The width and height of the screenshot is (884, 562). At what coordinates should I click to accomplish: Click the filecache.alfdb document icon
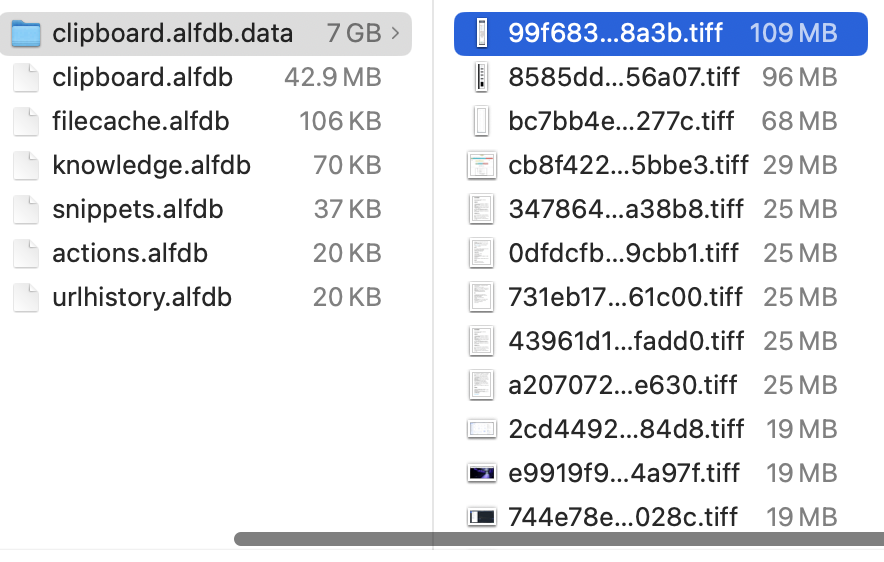[x=26, y=122]
